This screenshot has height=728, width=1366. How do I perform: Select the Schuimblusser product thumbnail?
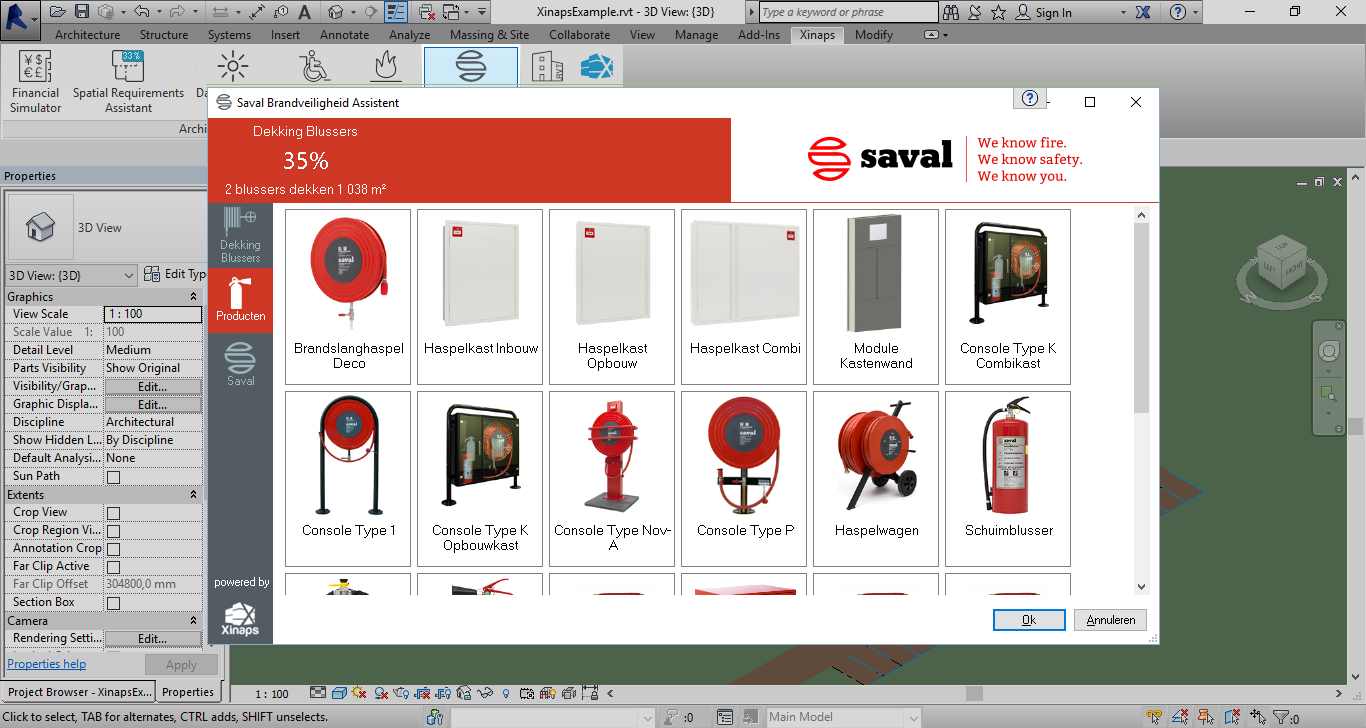(x=1008, y=479)
